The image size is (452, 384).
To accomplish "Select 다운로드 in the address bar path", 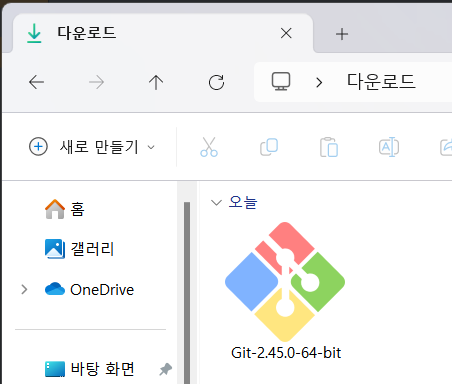I will 381,82.
